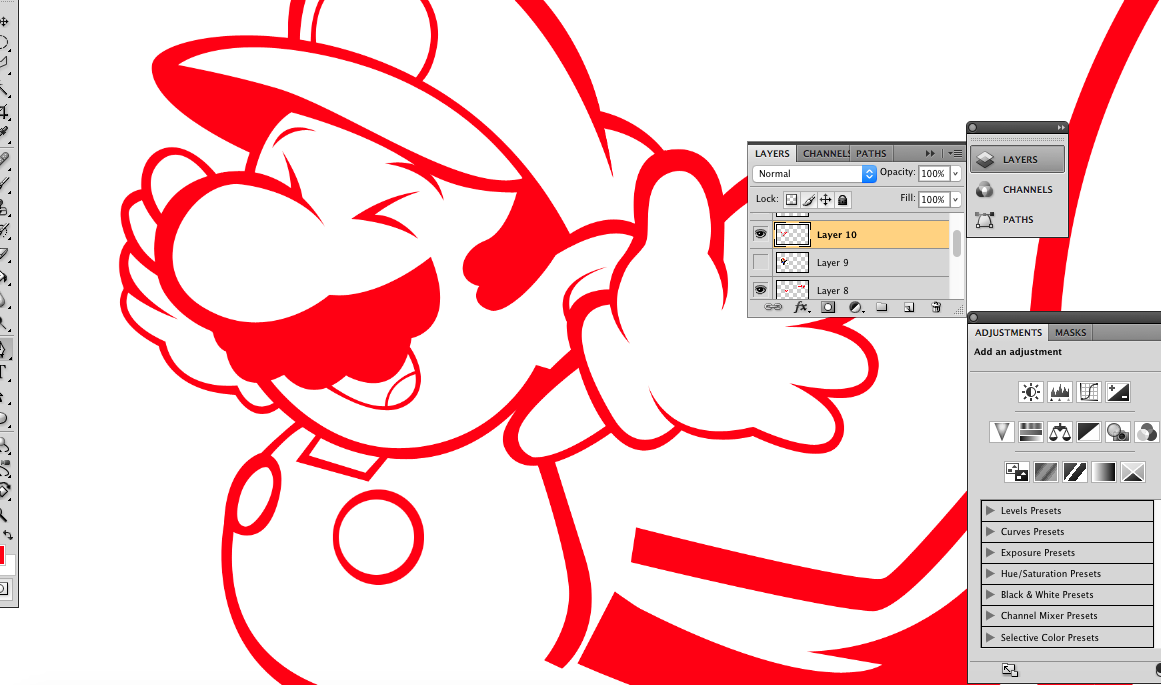Select the Pen tool in toolbox
Viewport: 1161px width, 685px height.
[x=4, y=348]
